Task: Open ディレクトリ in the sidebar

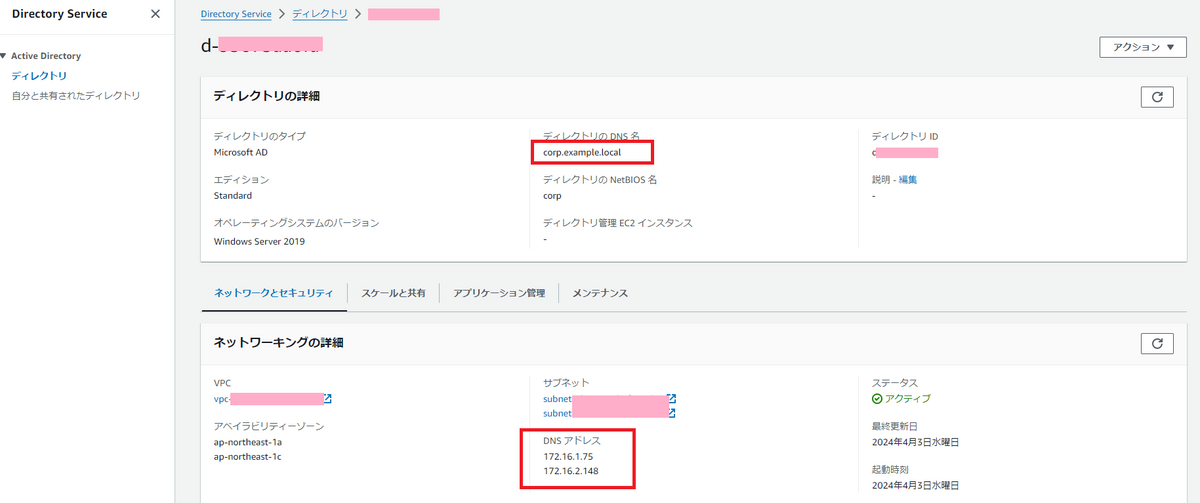Action: click(39, 76)
